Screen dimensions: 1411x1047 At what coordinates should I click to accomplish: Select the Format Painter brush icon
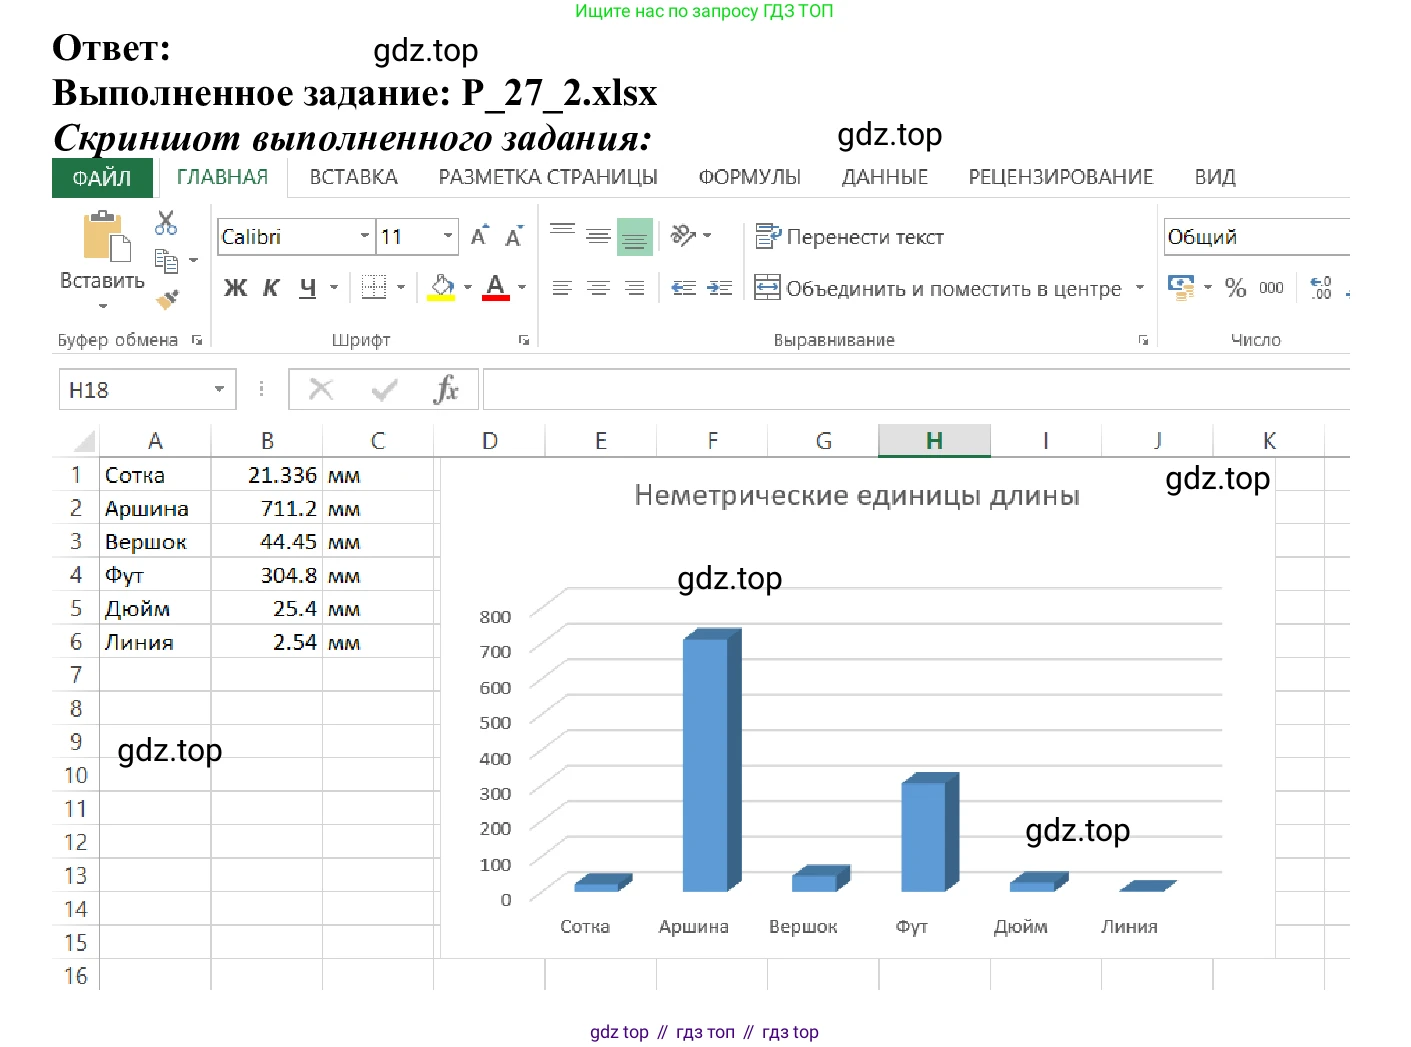tap(167, 299)
